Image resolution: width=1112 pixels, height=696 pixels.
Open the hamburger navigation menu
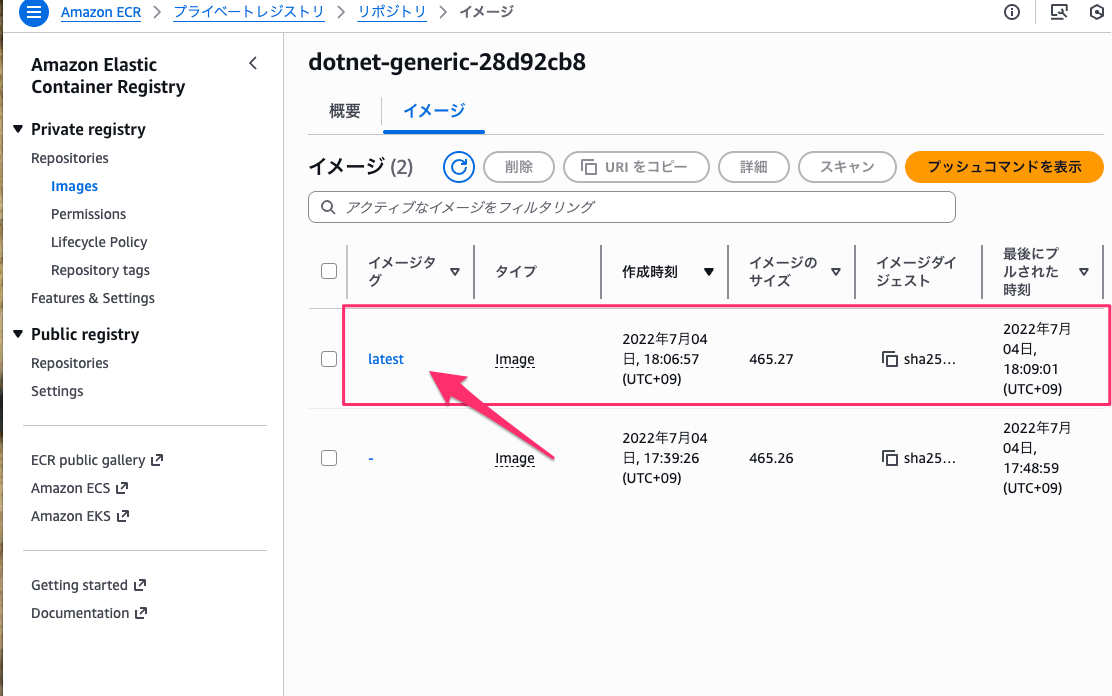click(34, 13)
